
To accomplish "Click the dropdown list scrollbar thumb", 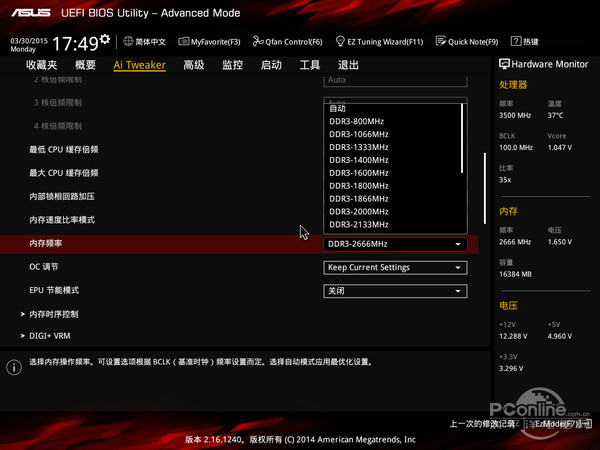I will pyautogui.click(x=462, y=138).
